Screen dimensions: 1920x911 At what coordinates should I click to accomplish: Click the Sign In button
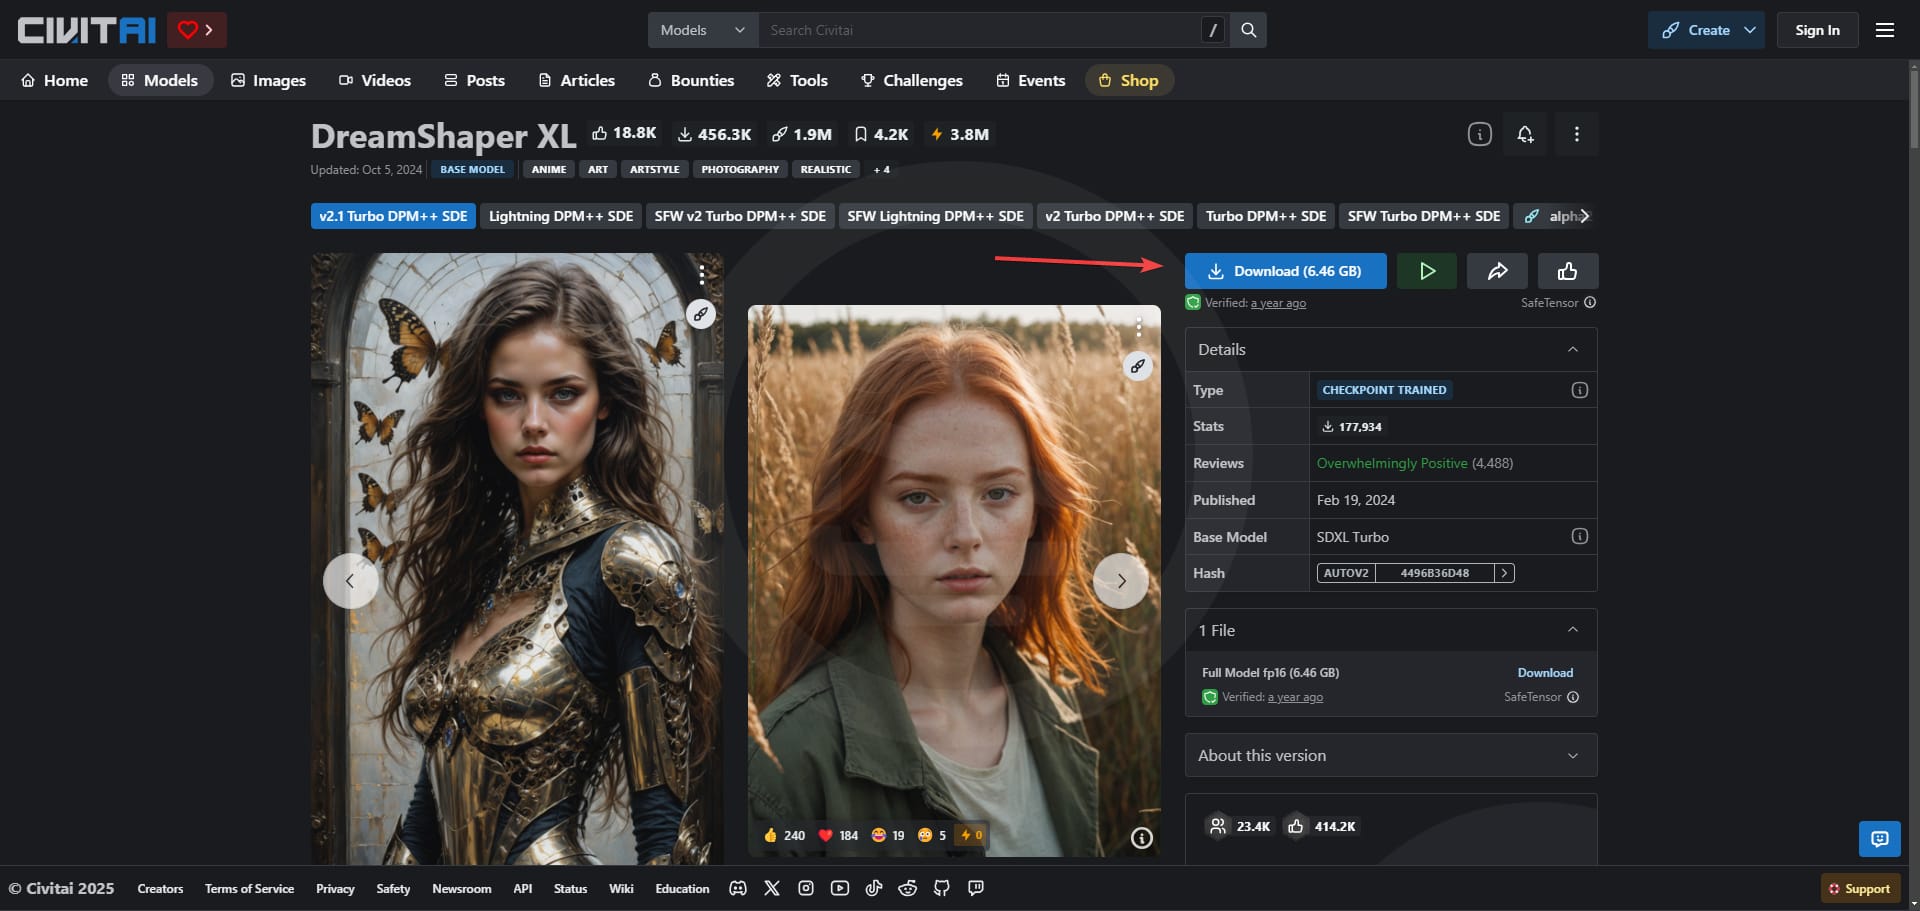point(1818,29)
